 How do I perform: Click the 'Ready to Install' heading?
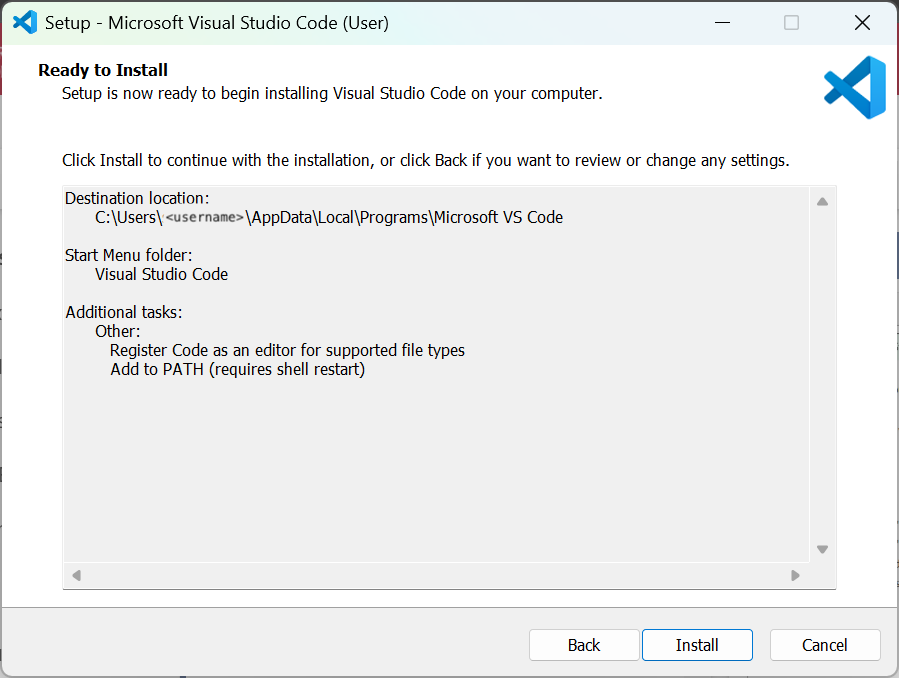[x=103, y=70]
